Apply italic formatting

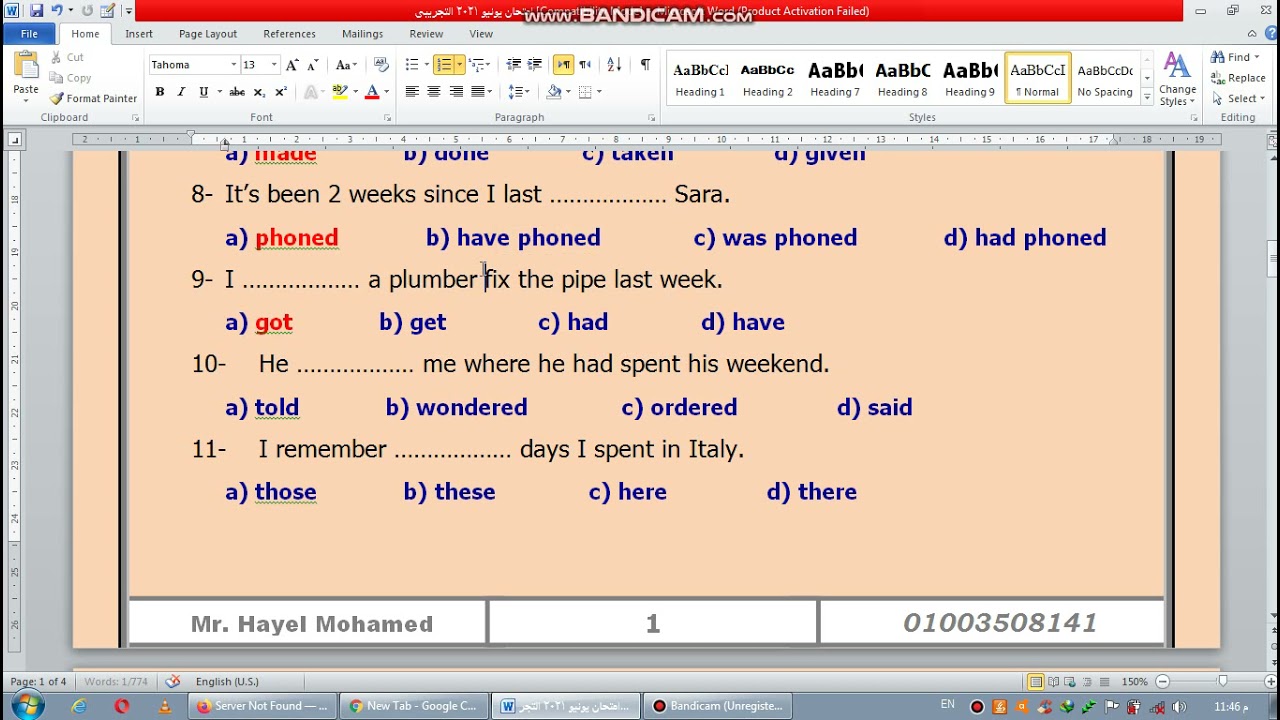(x=181, y=92)
